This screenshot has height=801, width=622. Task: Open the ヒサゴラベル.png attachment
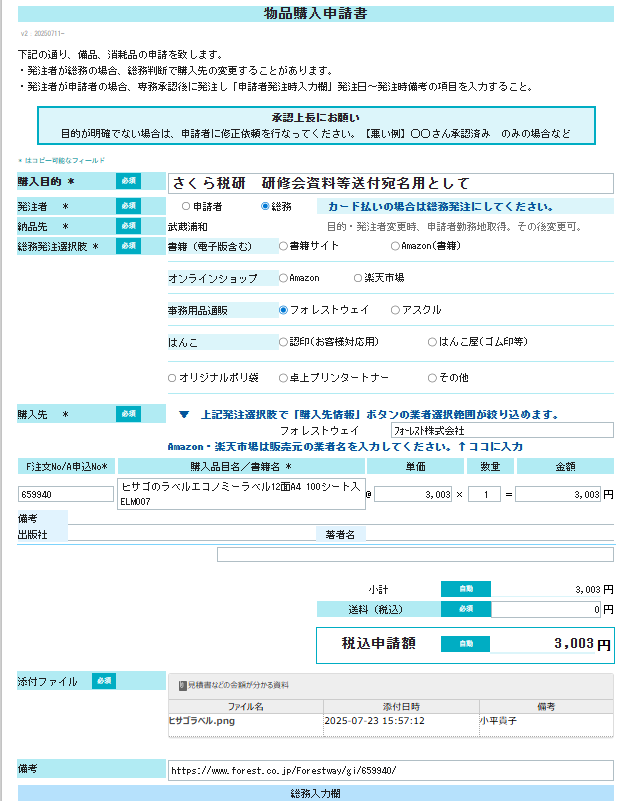point(202,720)
